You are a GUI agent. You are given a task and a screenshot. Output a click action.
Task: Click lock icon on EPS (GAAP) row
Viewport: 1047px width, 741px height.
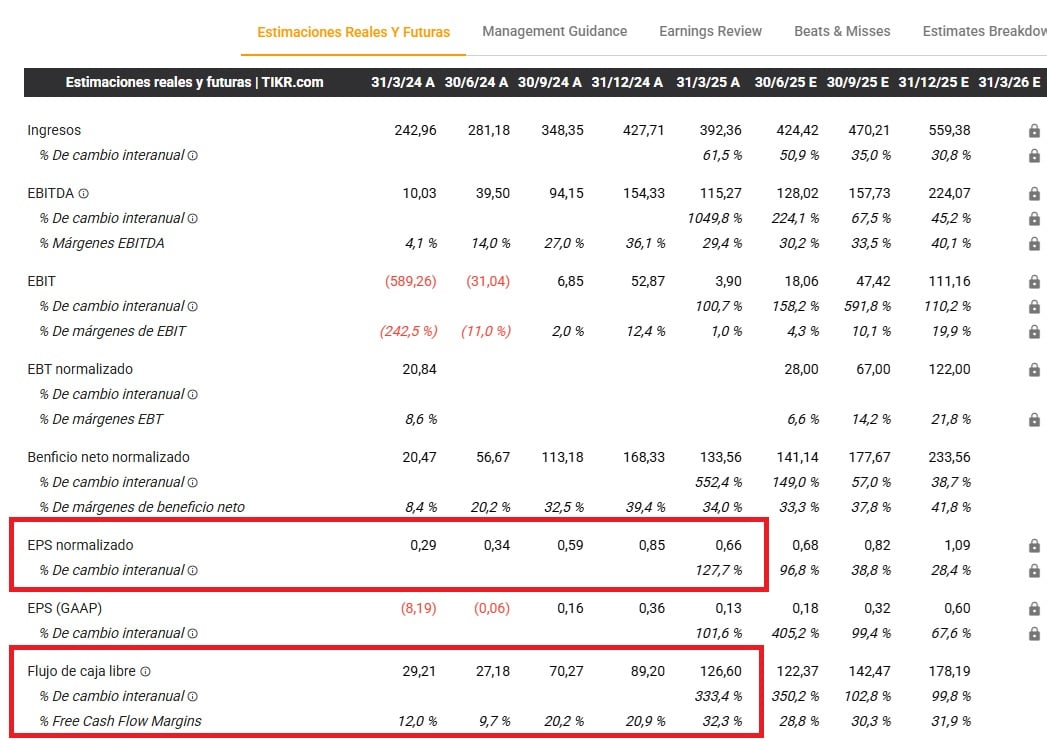tap(1034, 609)
